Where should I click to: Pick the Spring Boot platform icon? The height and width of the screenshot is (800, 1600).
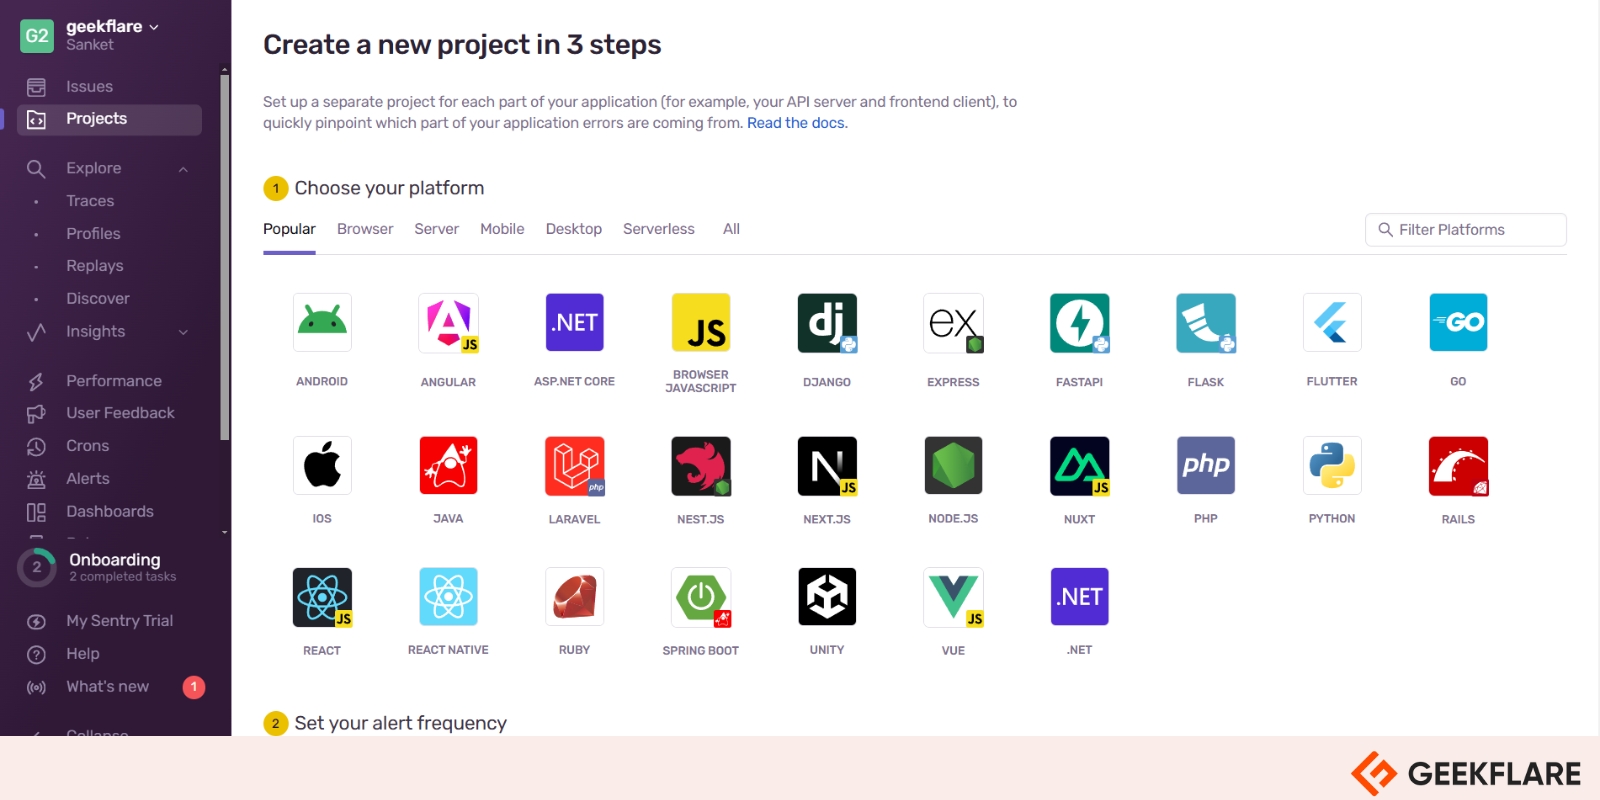coord(701,597)
